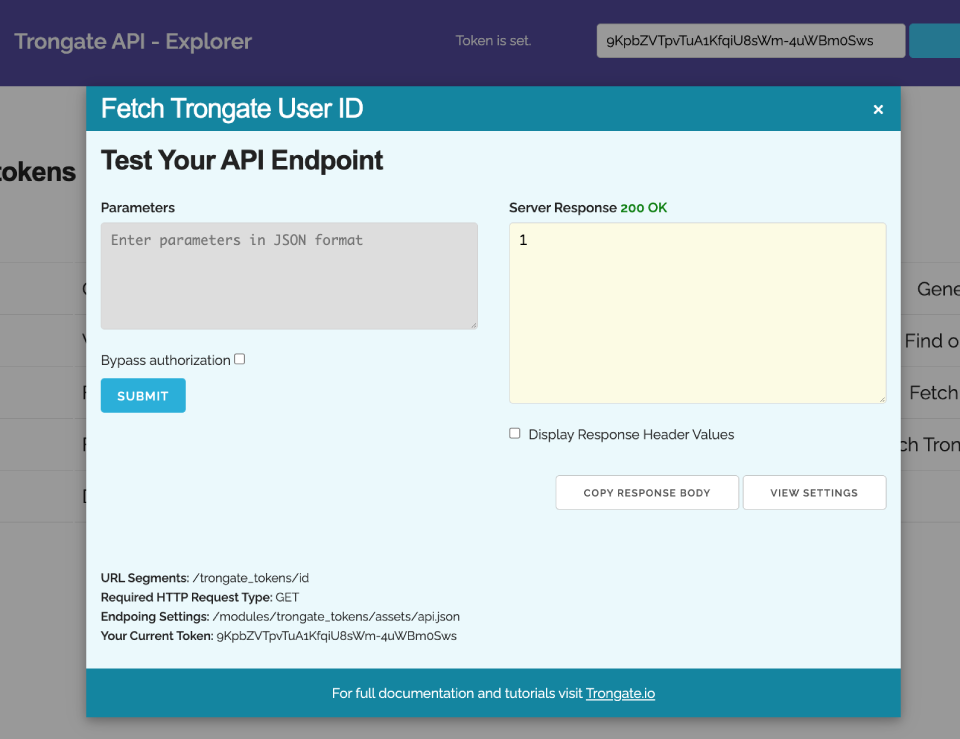Click the /trongate_tokens/id URL segments text
Viewport: 960px width, 739px height.
pos(251,578)
